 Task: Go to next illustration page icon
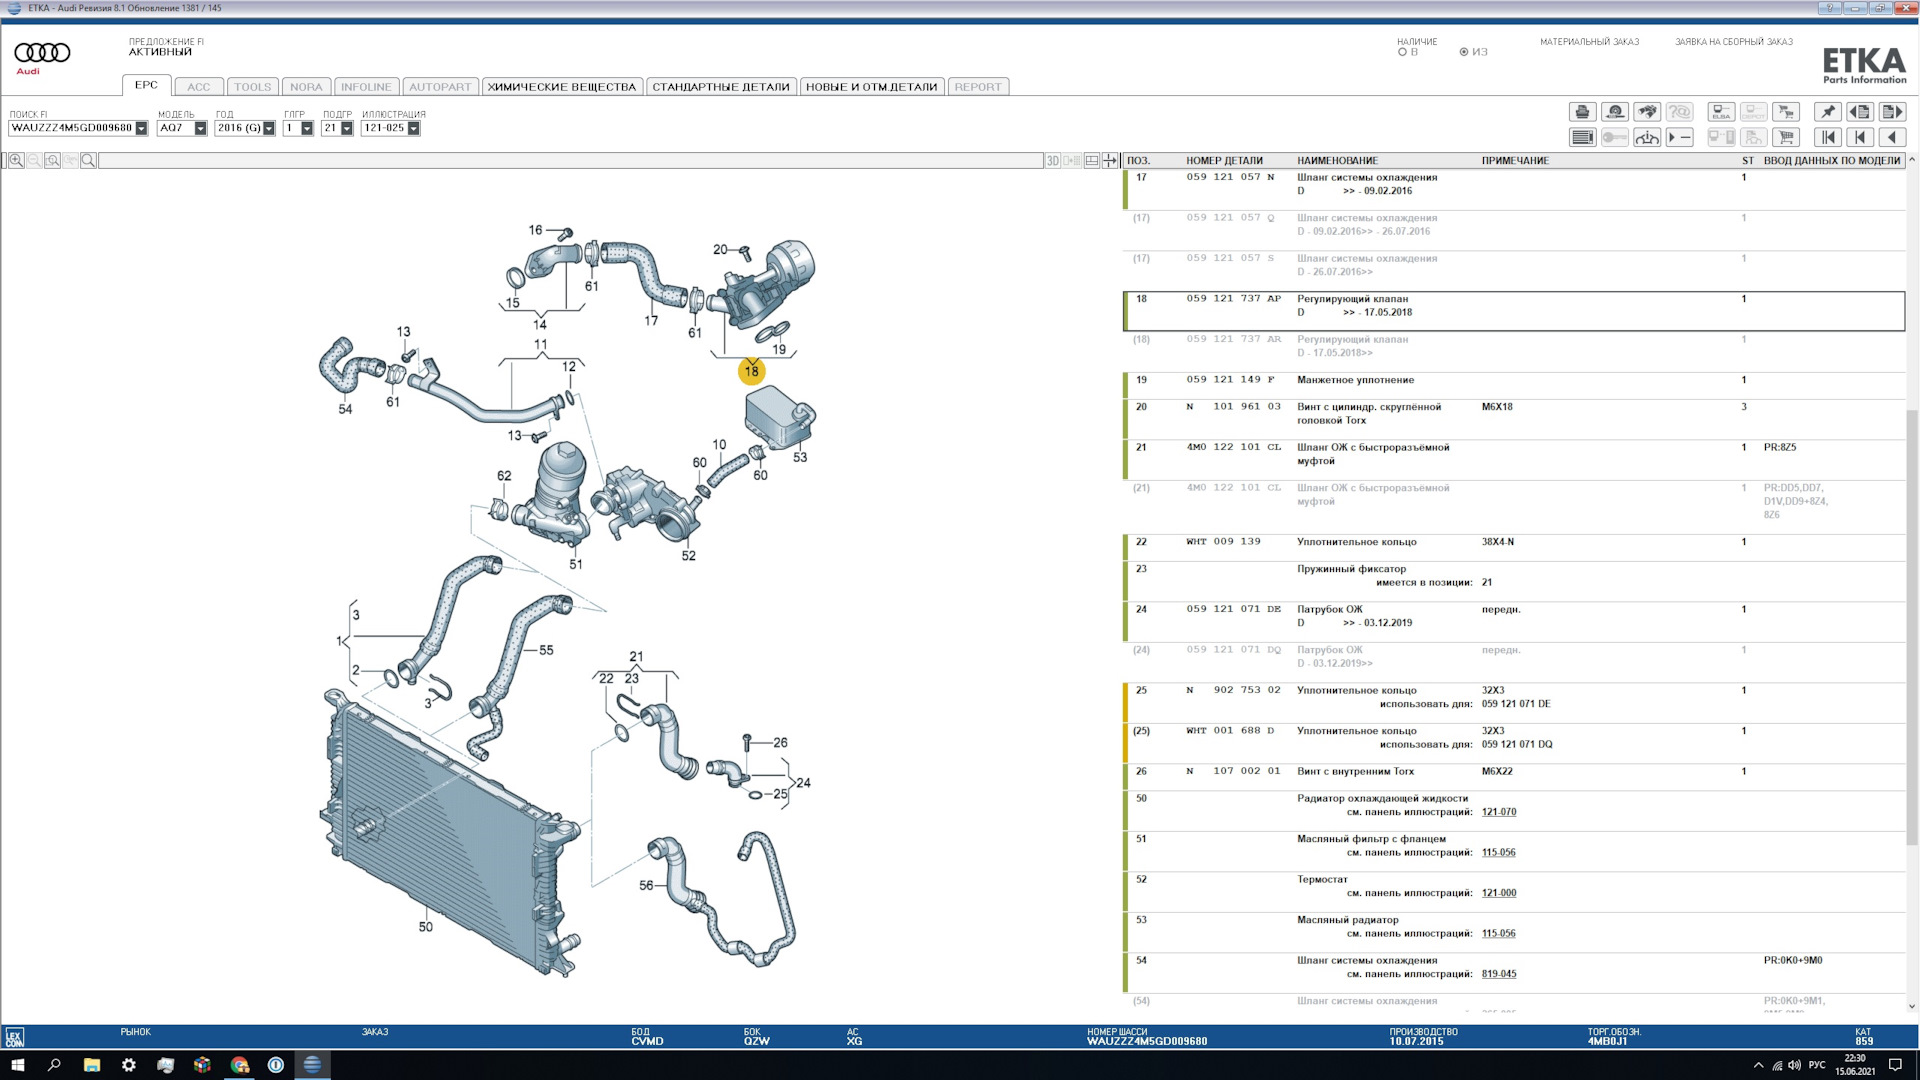[x=1892, y=112]
